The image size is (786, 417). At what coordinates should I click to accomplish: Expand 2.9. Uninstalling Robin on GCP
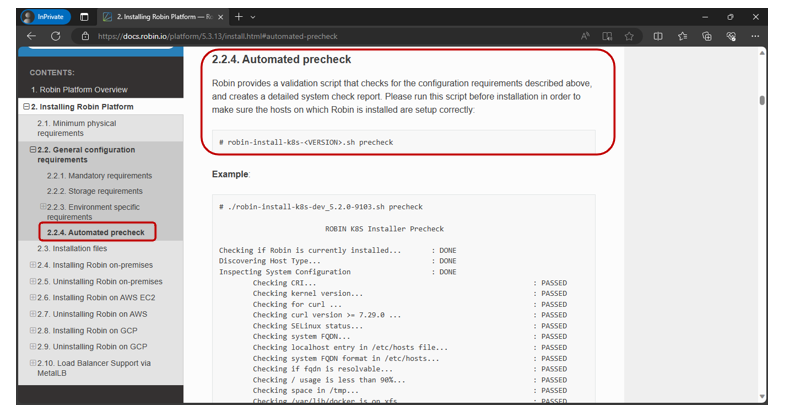[x=33, y=346]
